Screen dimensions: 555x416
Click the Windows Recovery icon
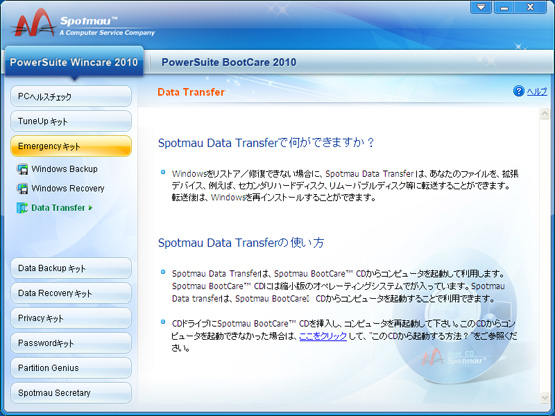click(22, 189)
